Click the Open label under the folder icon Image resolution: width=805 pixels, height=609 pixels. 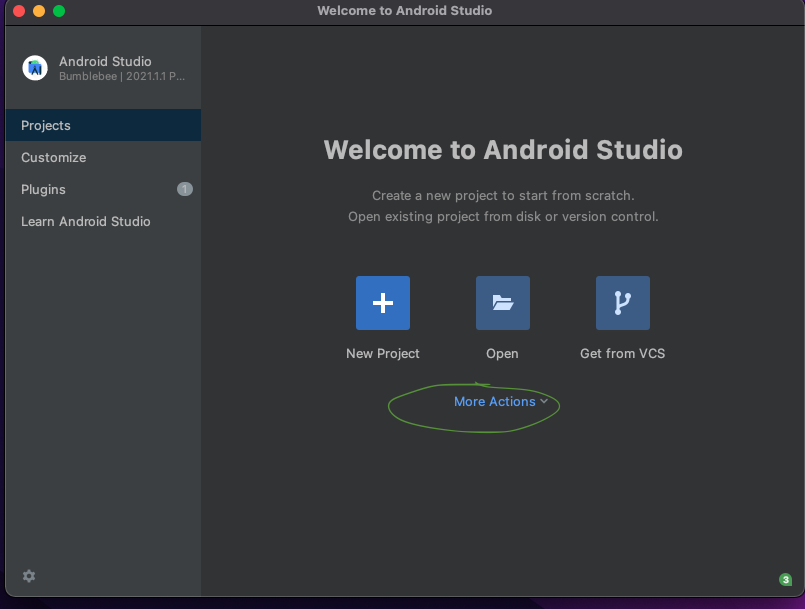coord(502,354)
